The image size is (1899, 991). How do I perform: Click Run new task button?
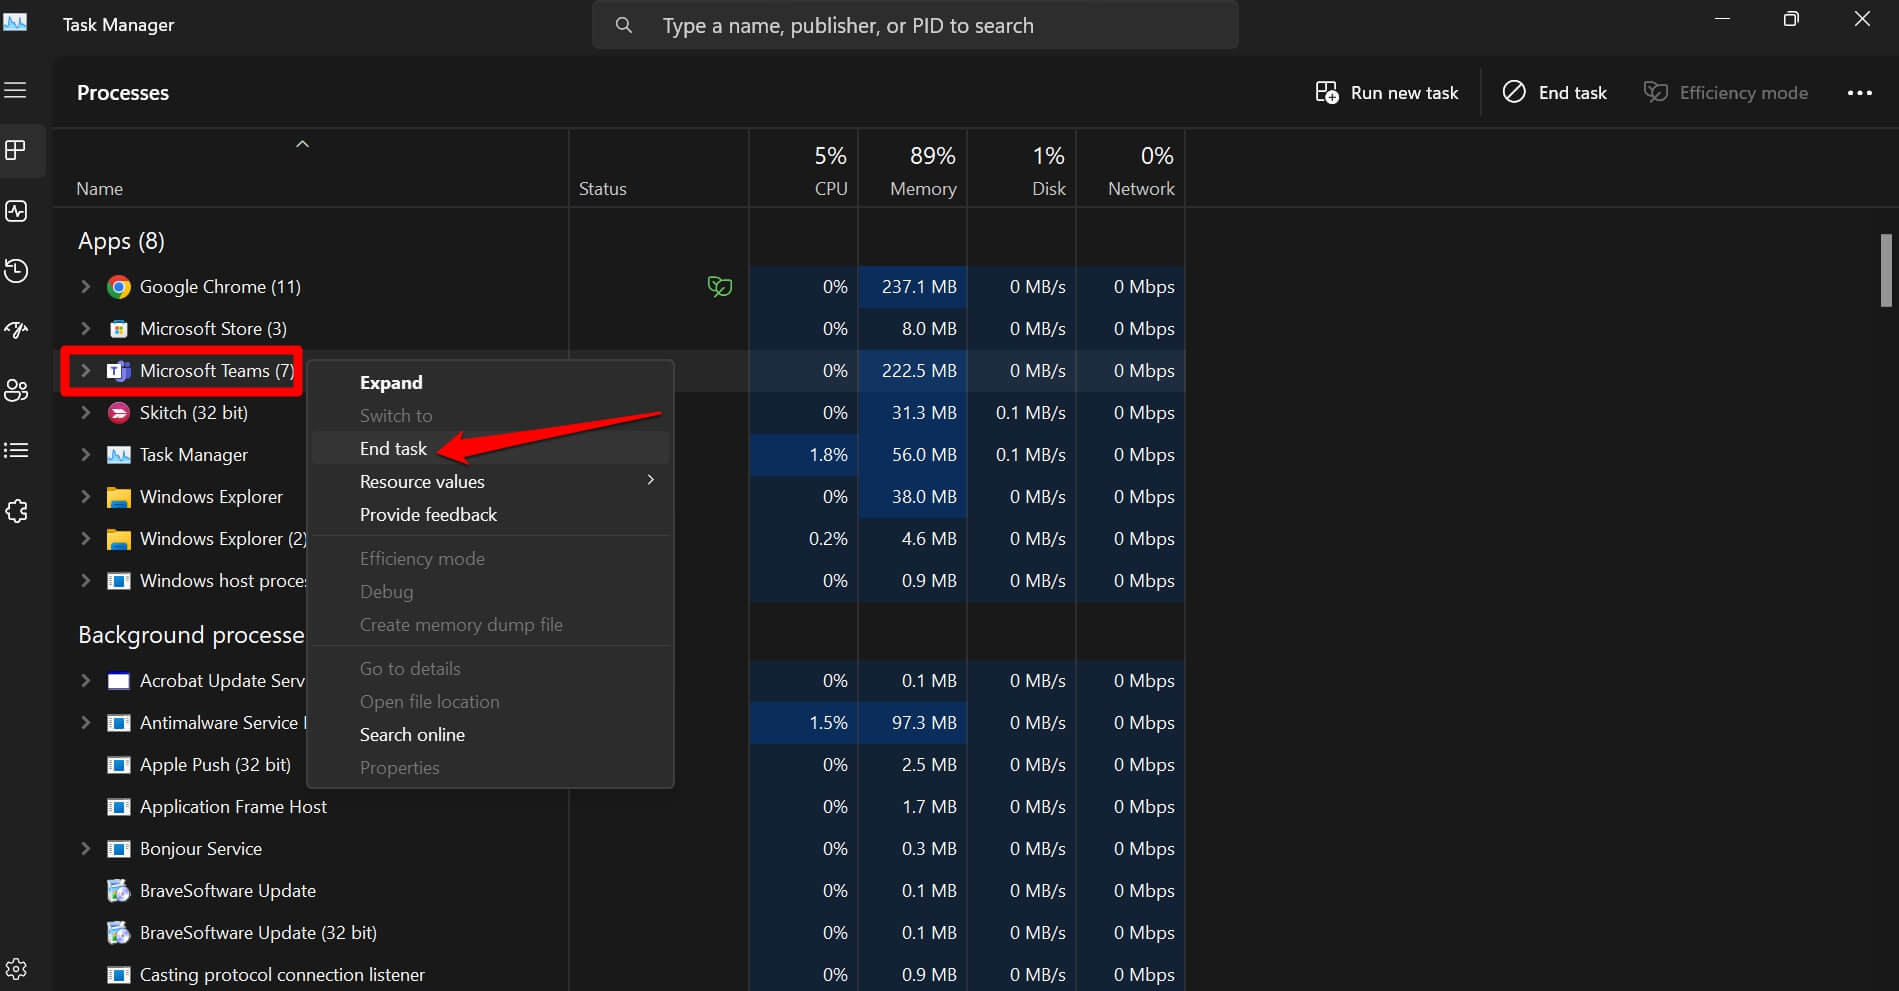[1386, 93]
